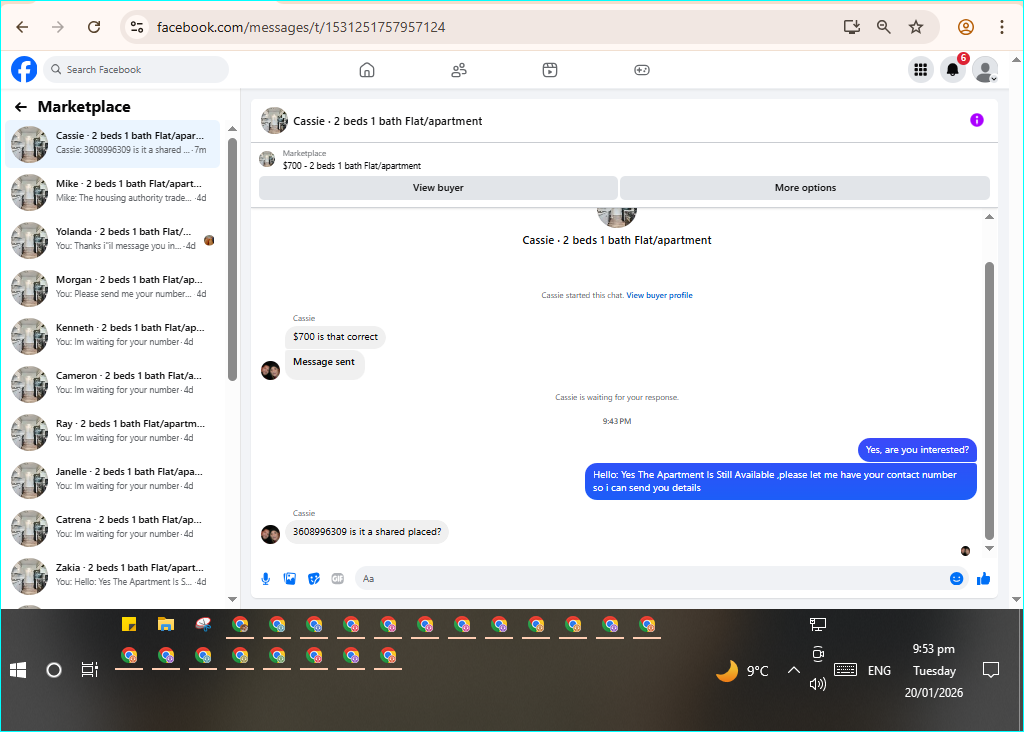
Task: Open the volume control in system tray
Action: coord(818,684)
